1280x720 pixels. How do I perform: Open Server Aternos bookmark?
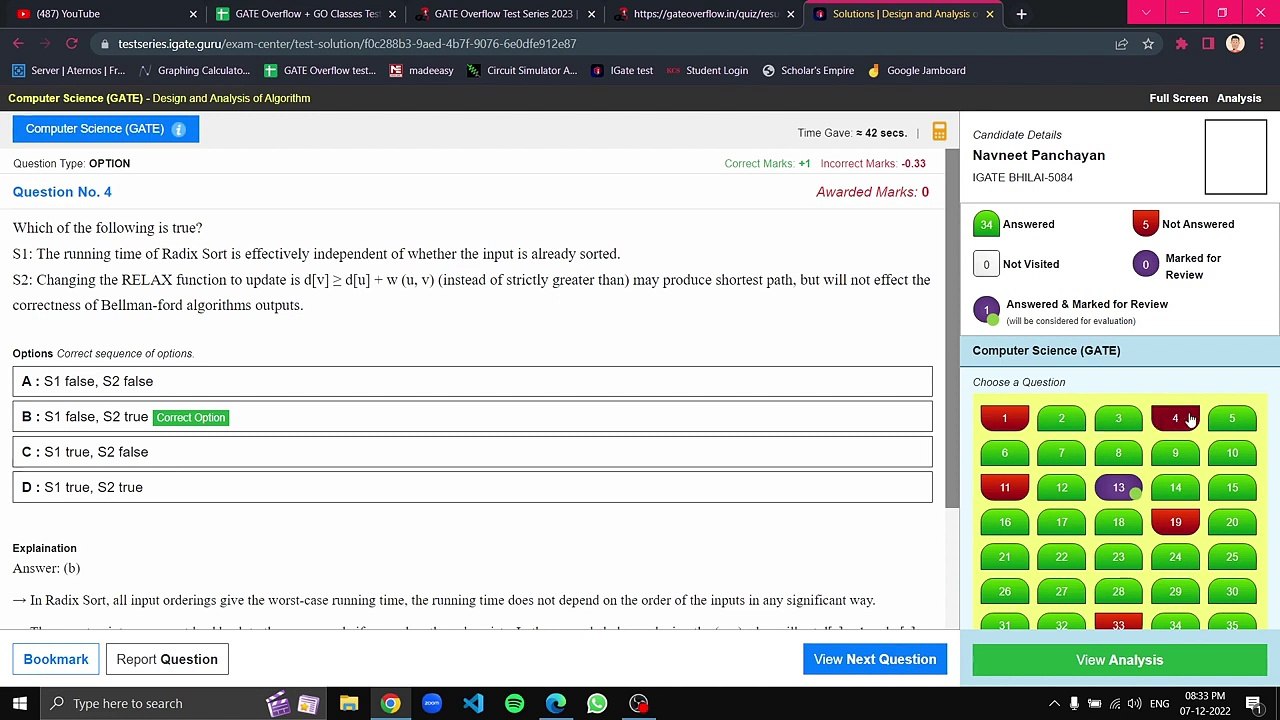point(69,71)
